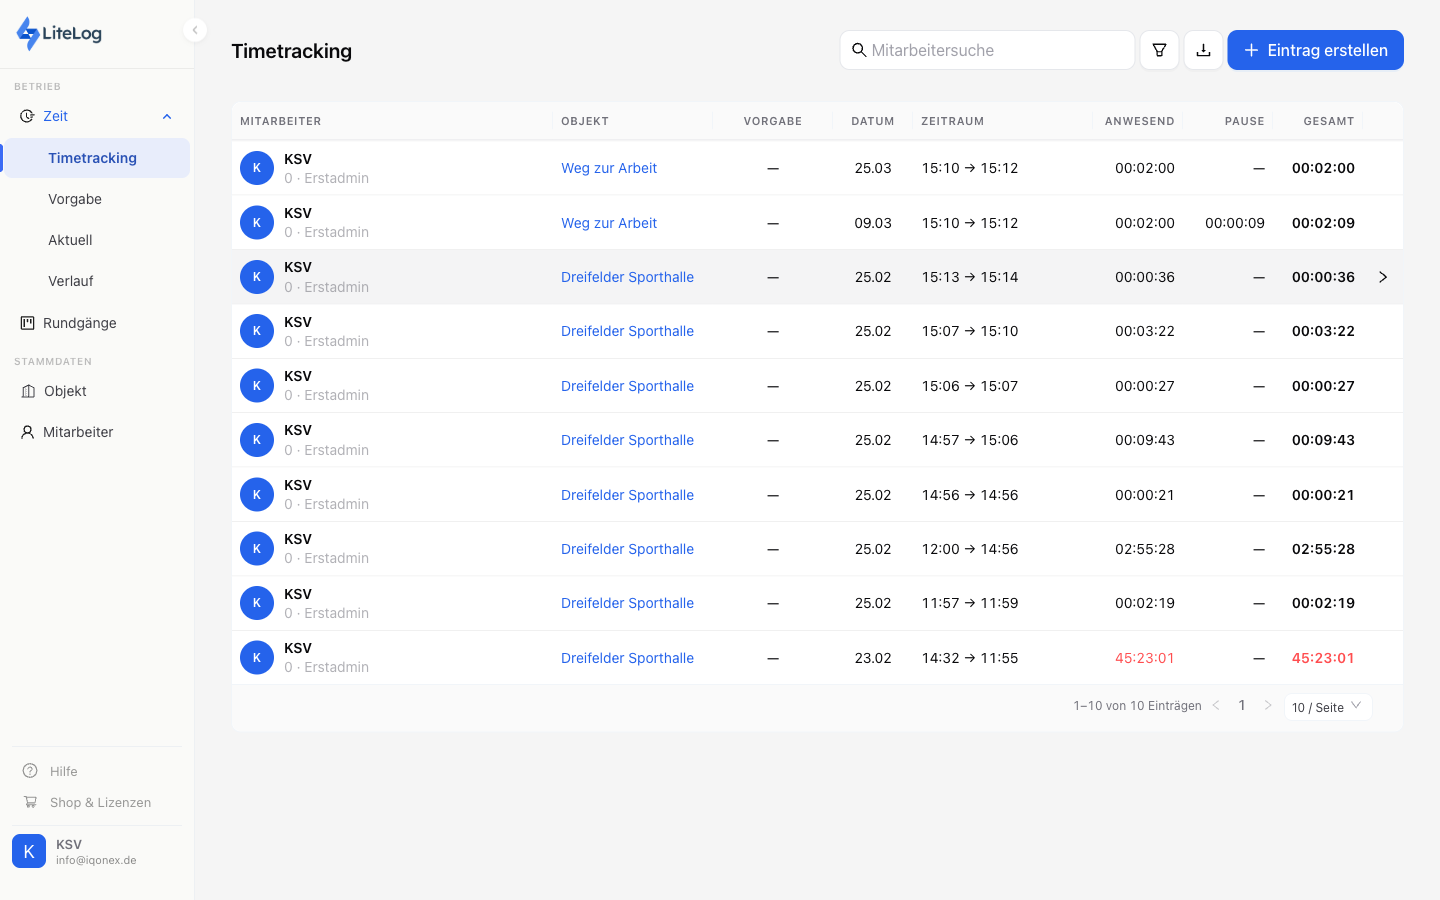Screen dimensions: 1440x900
Task: Click the Eintrag erstellen button
Action: (1315, 50)
